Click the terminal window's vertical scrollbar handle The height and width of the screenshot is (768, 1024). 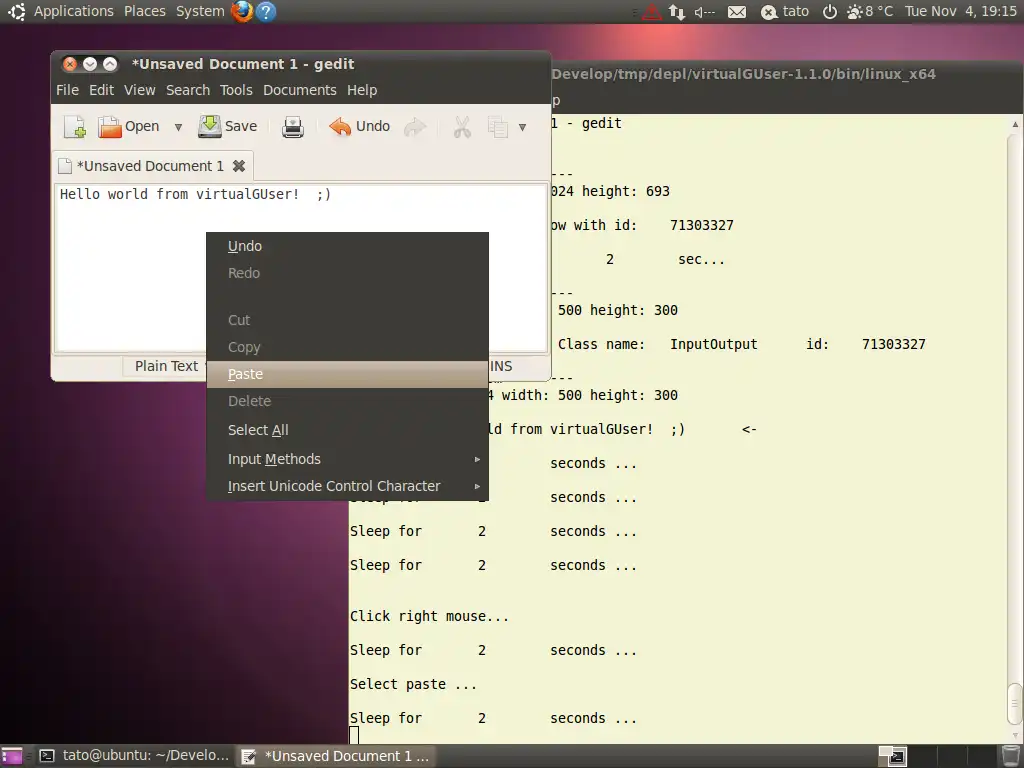coord(1014,705)
